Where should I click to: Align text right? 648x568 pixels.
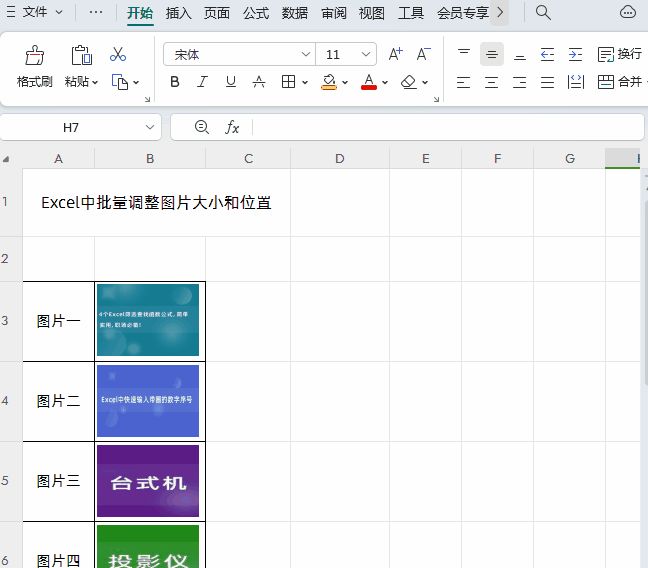click(520, 82)
